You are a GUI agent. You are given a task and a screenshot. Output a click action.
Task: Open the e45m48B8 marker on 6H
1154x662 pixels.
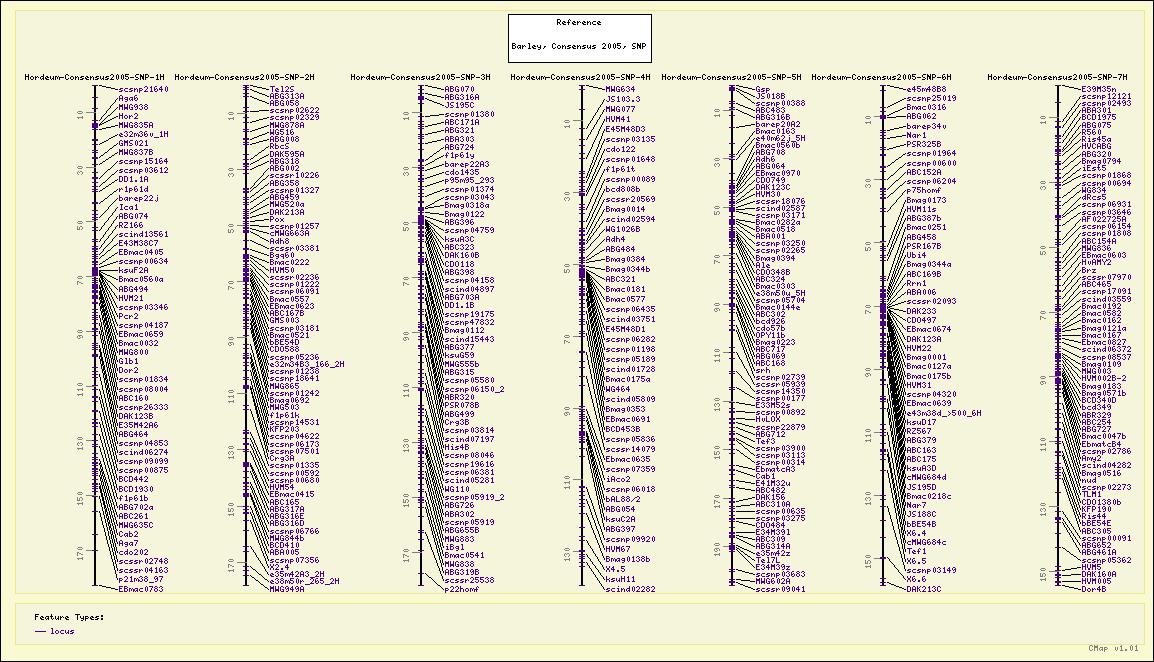click(x=926, y=89)
